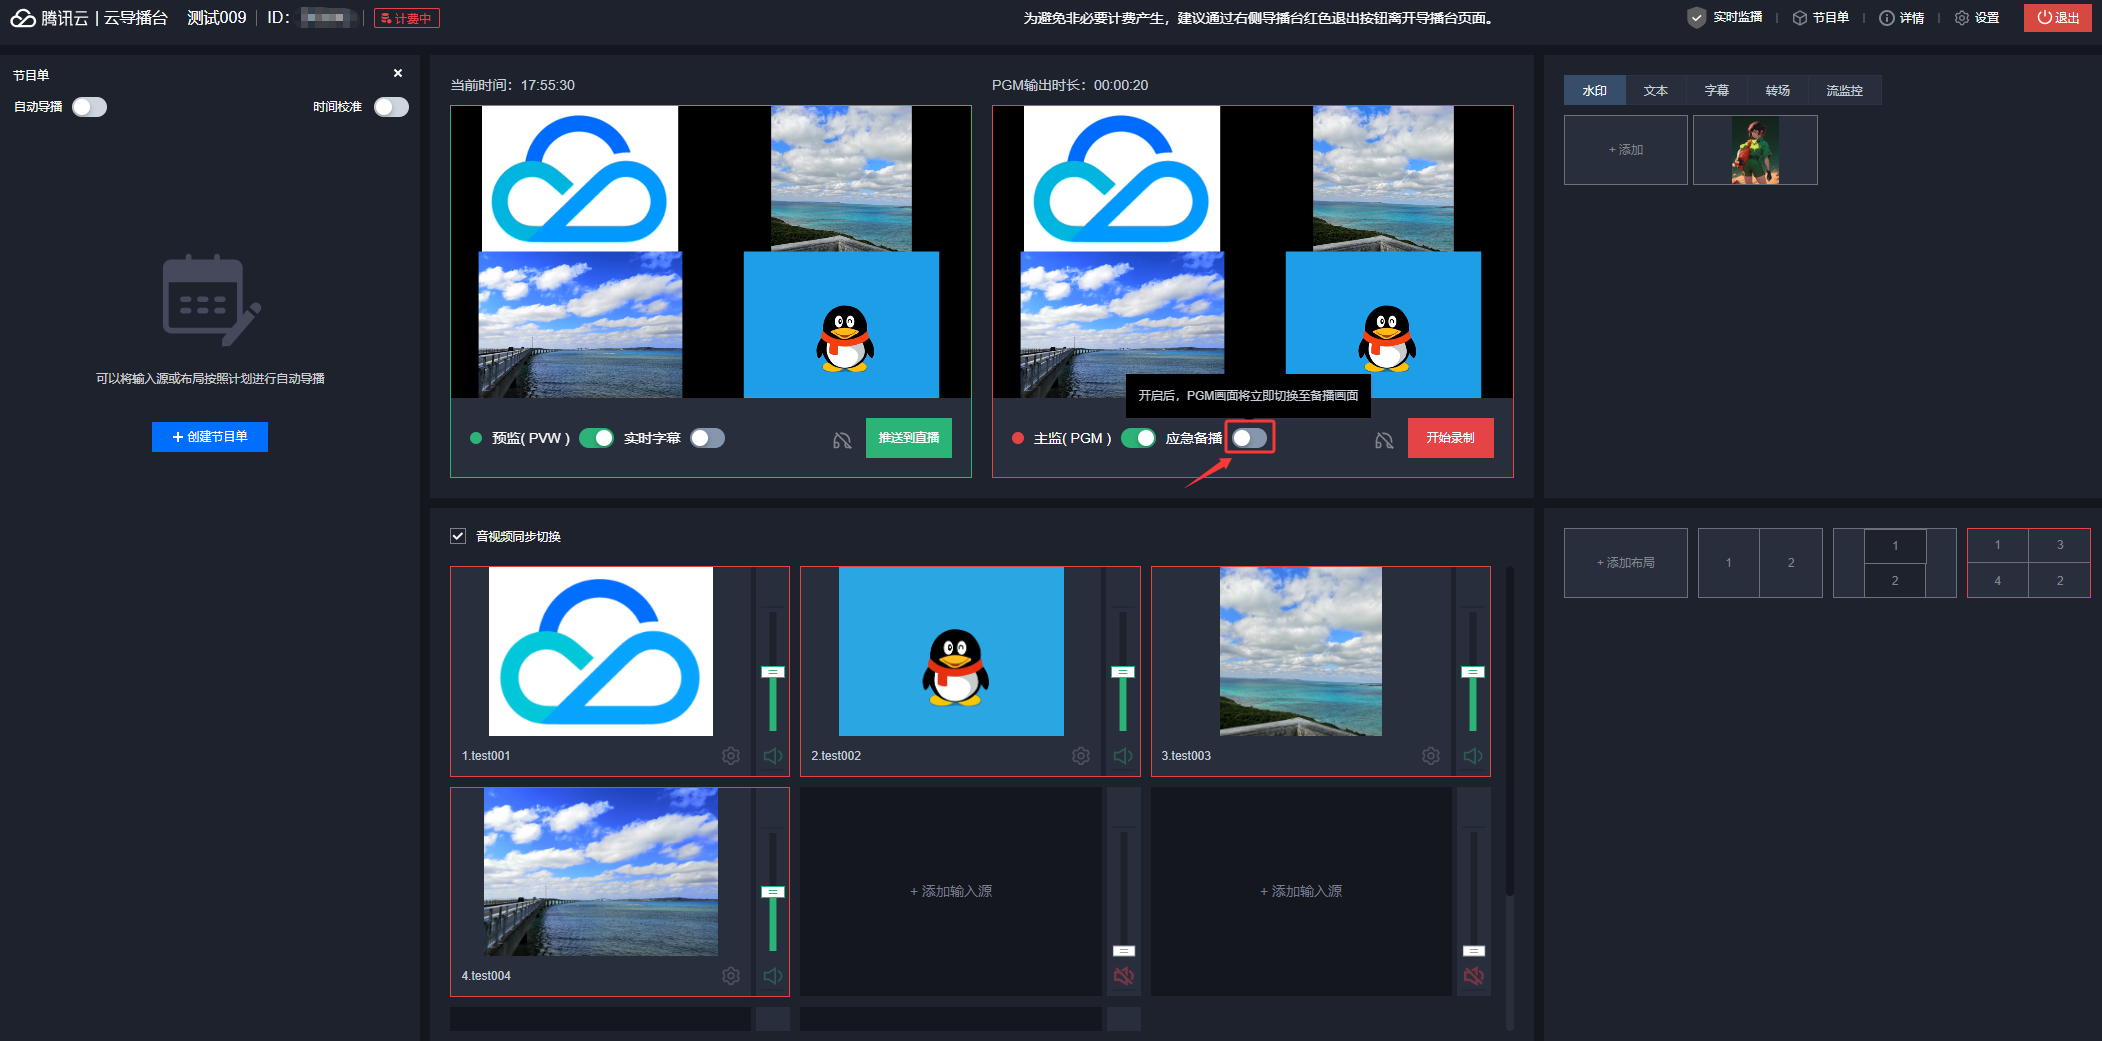Toggle the 实时字幕 switch
The width and height of the screenshot is (2102, 1041).
[707, 438]
